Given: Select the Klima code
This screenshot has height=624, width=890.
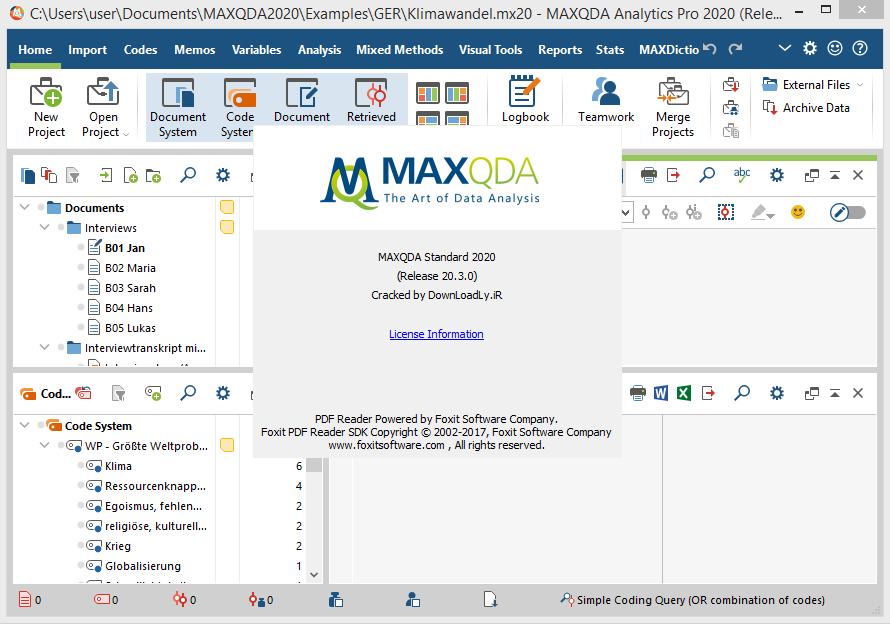Looking at the screenshot, I should coord(118,466).
